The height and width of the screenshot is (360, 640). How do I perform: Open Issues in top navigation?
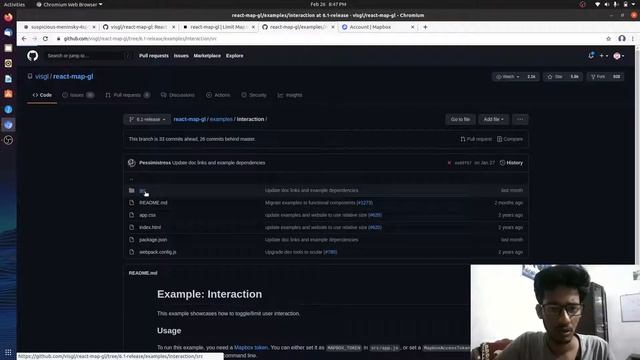click(x=181, y=56)
